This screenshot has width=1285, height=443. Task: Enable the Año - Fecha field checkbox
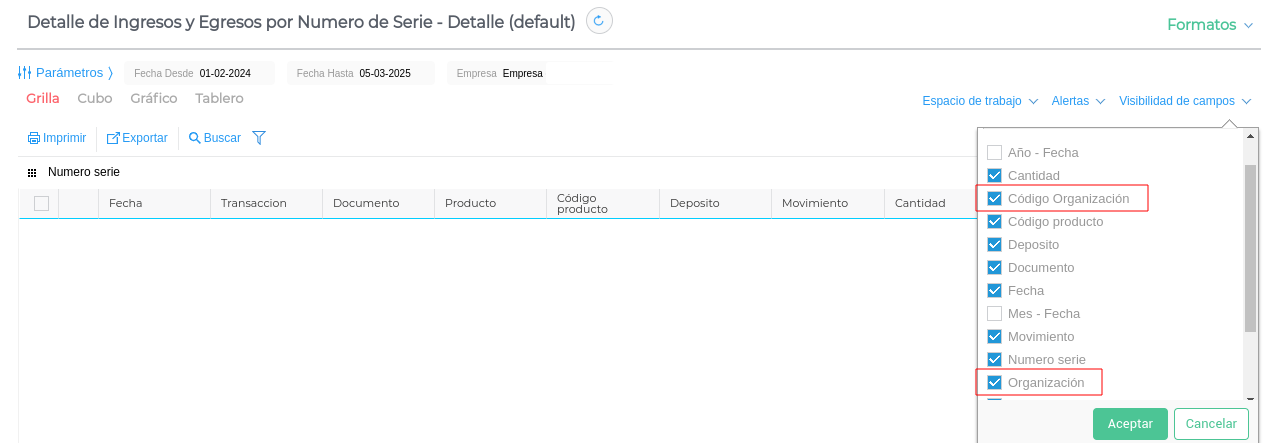(x=994, y=153)
